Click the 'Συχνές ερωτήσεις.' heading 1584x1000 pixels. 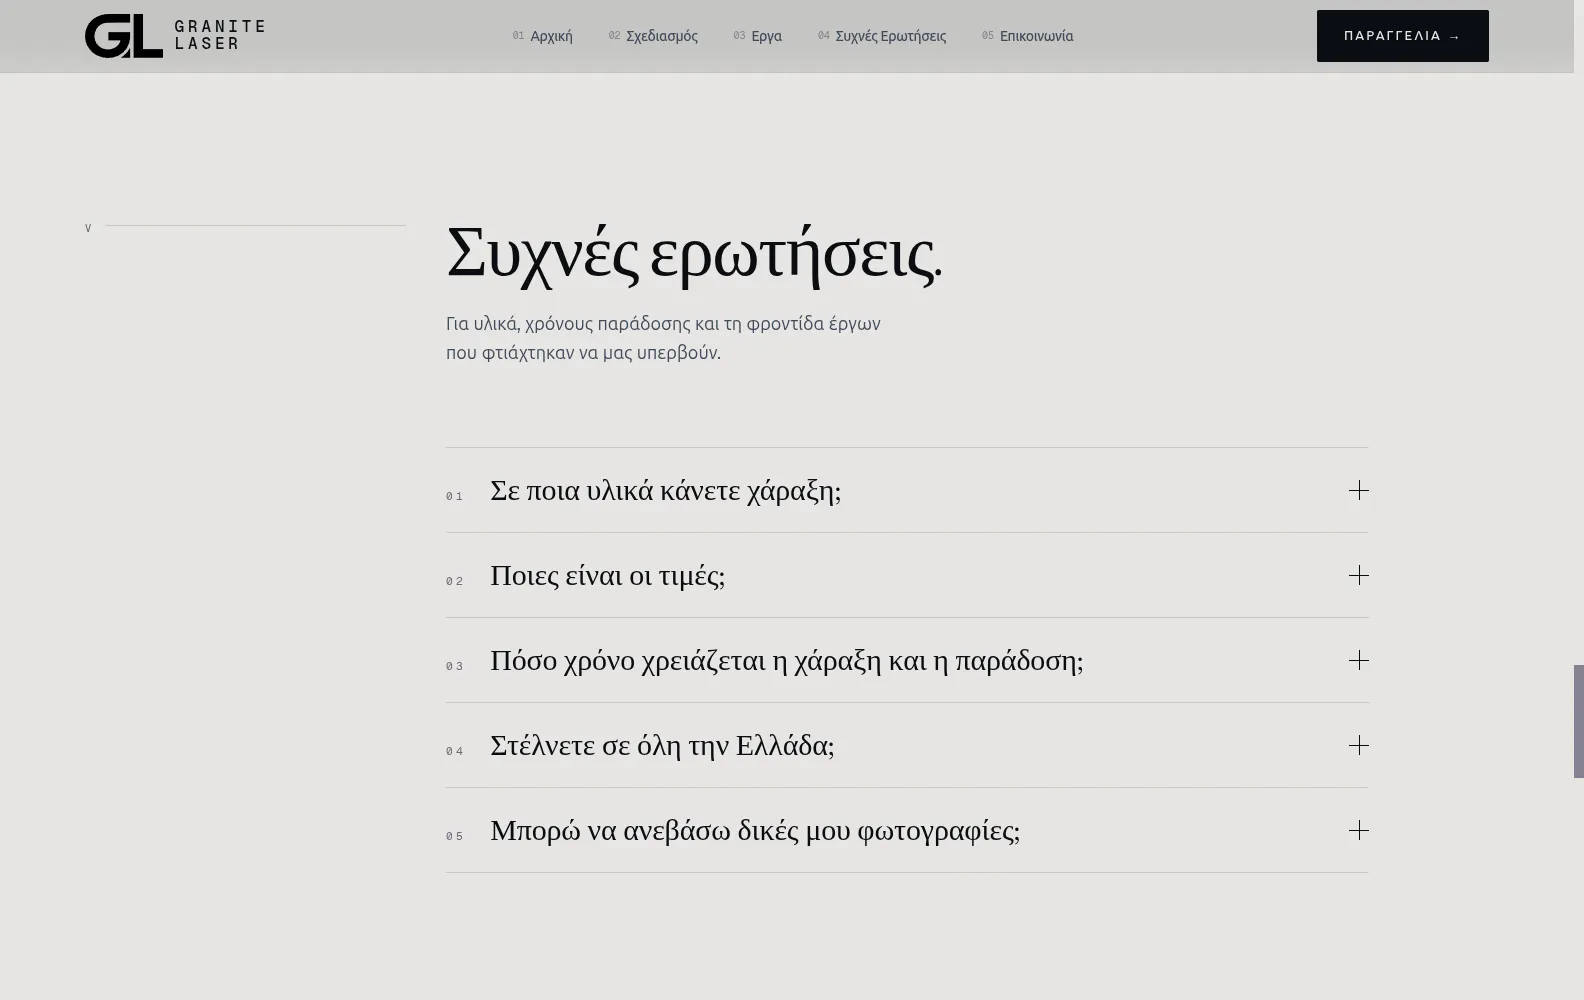[694, 254]
